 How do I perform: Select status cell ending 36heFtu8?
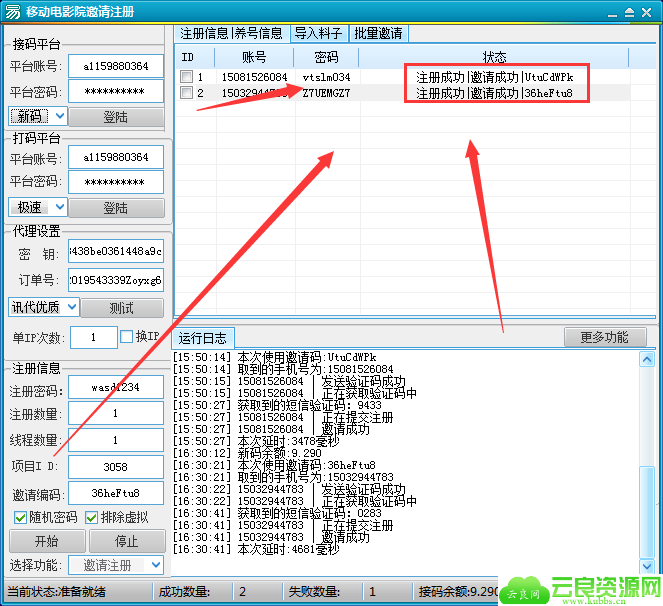495,93
